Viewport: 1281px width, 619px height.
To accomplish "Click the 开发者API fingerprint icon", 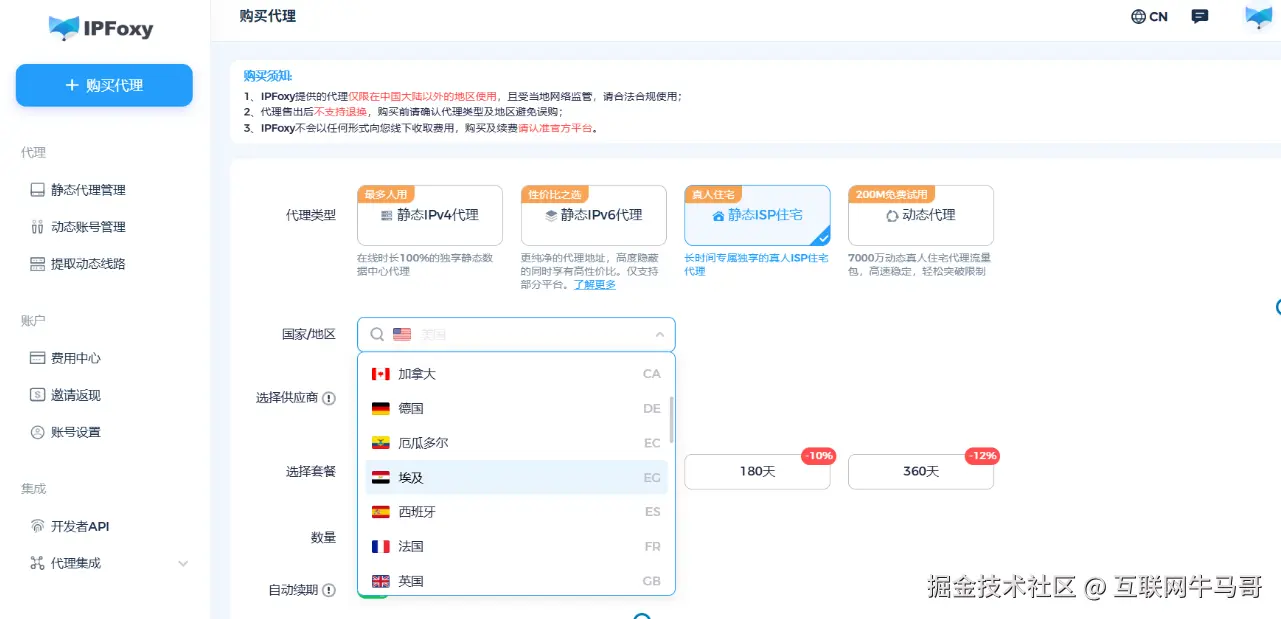I will point(37,526).
